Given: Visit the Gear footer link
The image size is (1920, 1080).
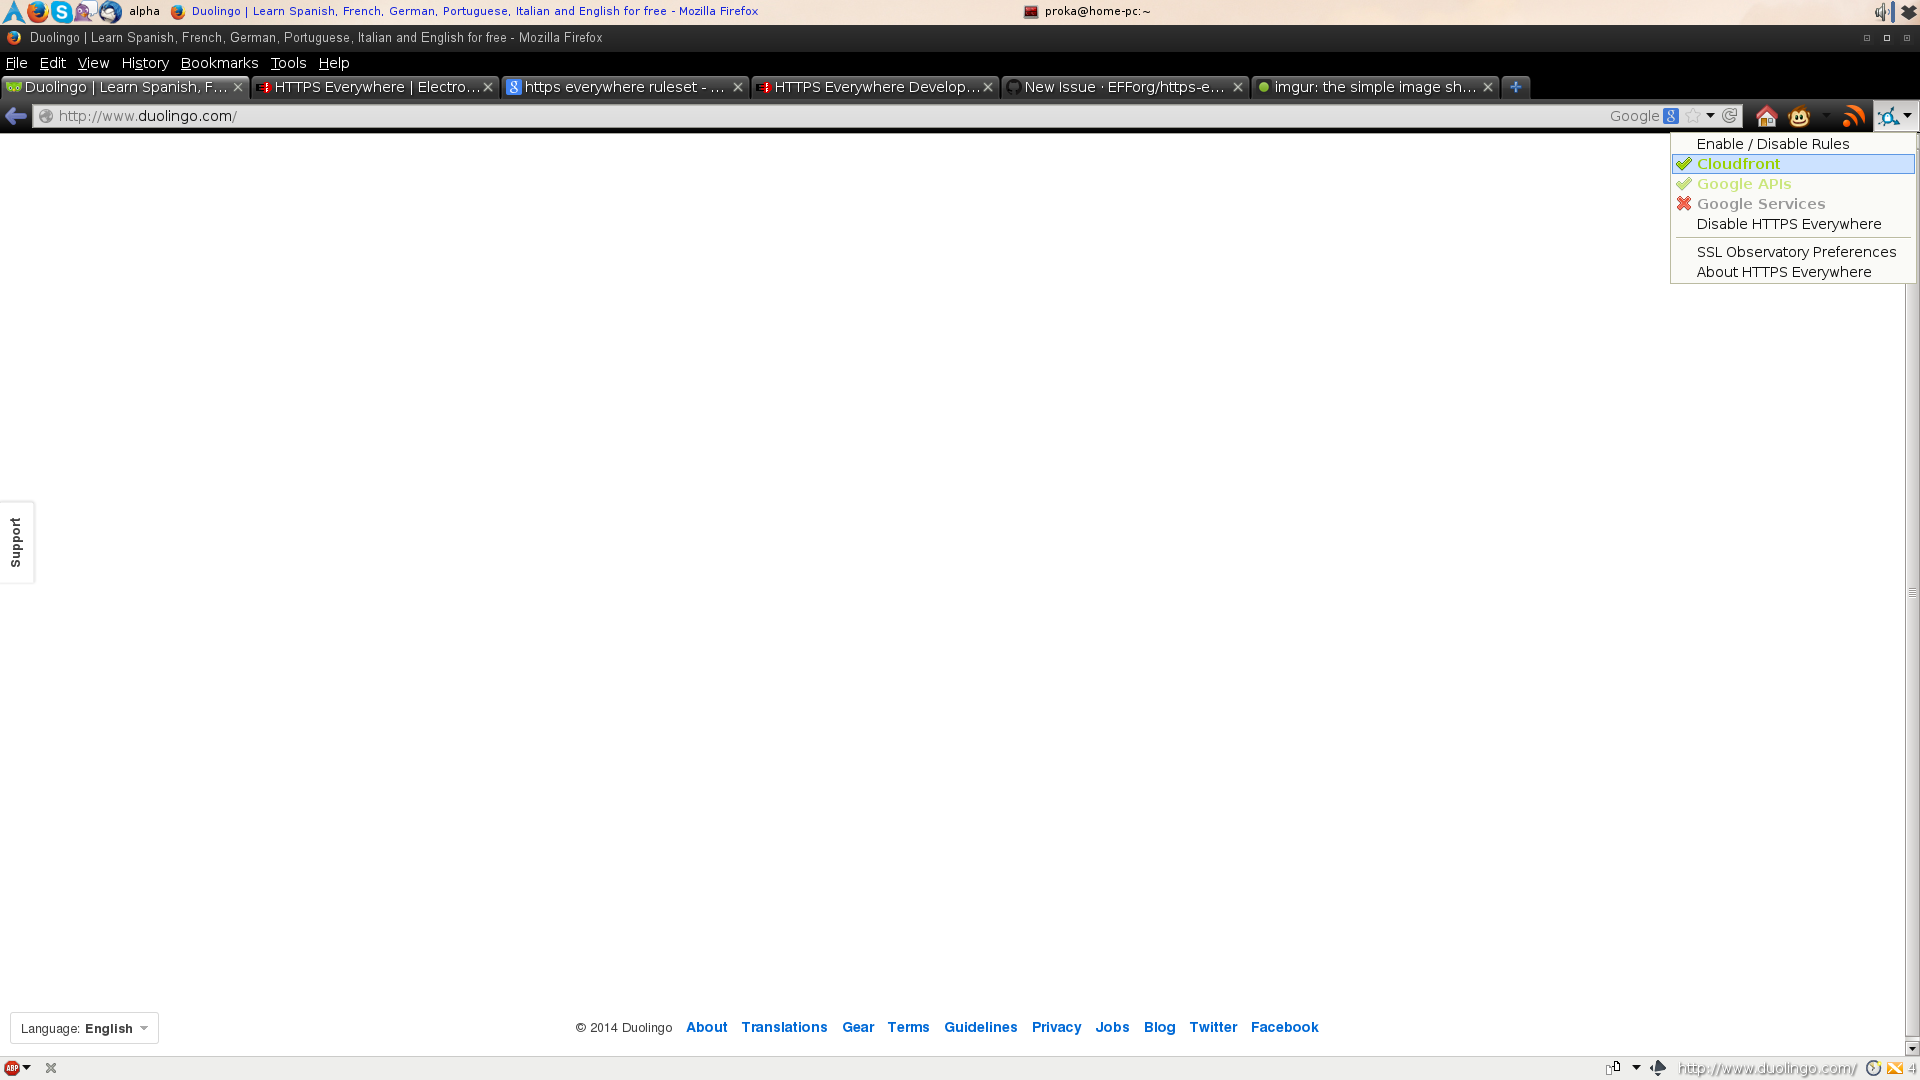Looking at the screenshot, I should (x=858, y=1027).
